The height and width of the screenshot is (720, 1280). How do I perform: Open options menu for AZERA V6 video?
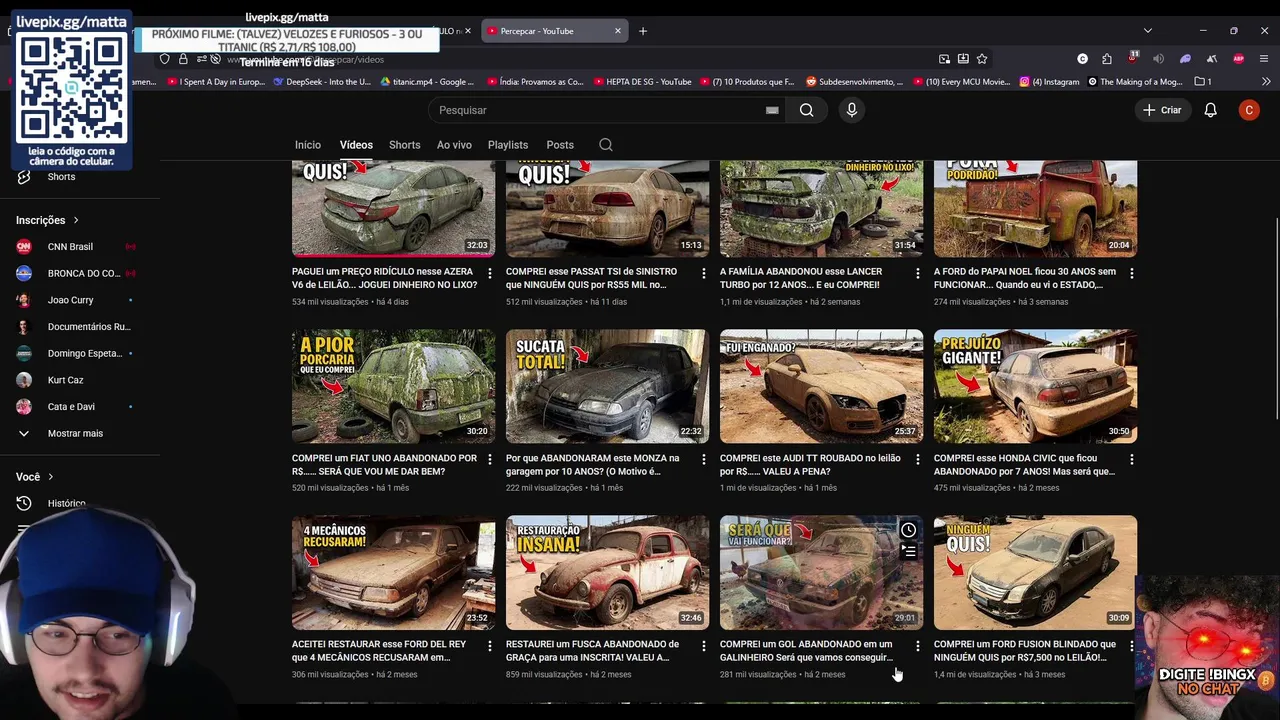click(x=489, y=273)
